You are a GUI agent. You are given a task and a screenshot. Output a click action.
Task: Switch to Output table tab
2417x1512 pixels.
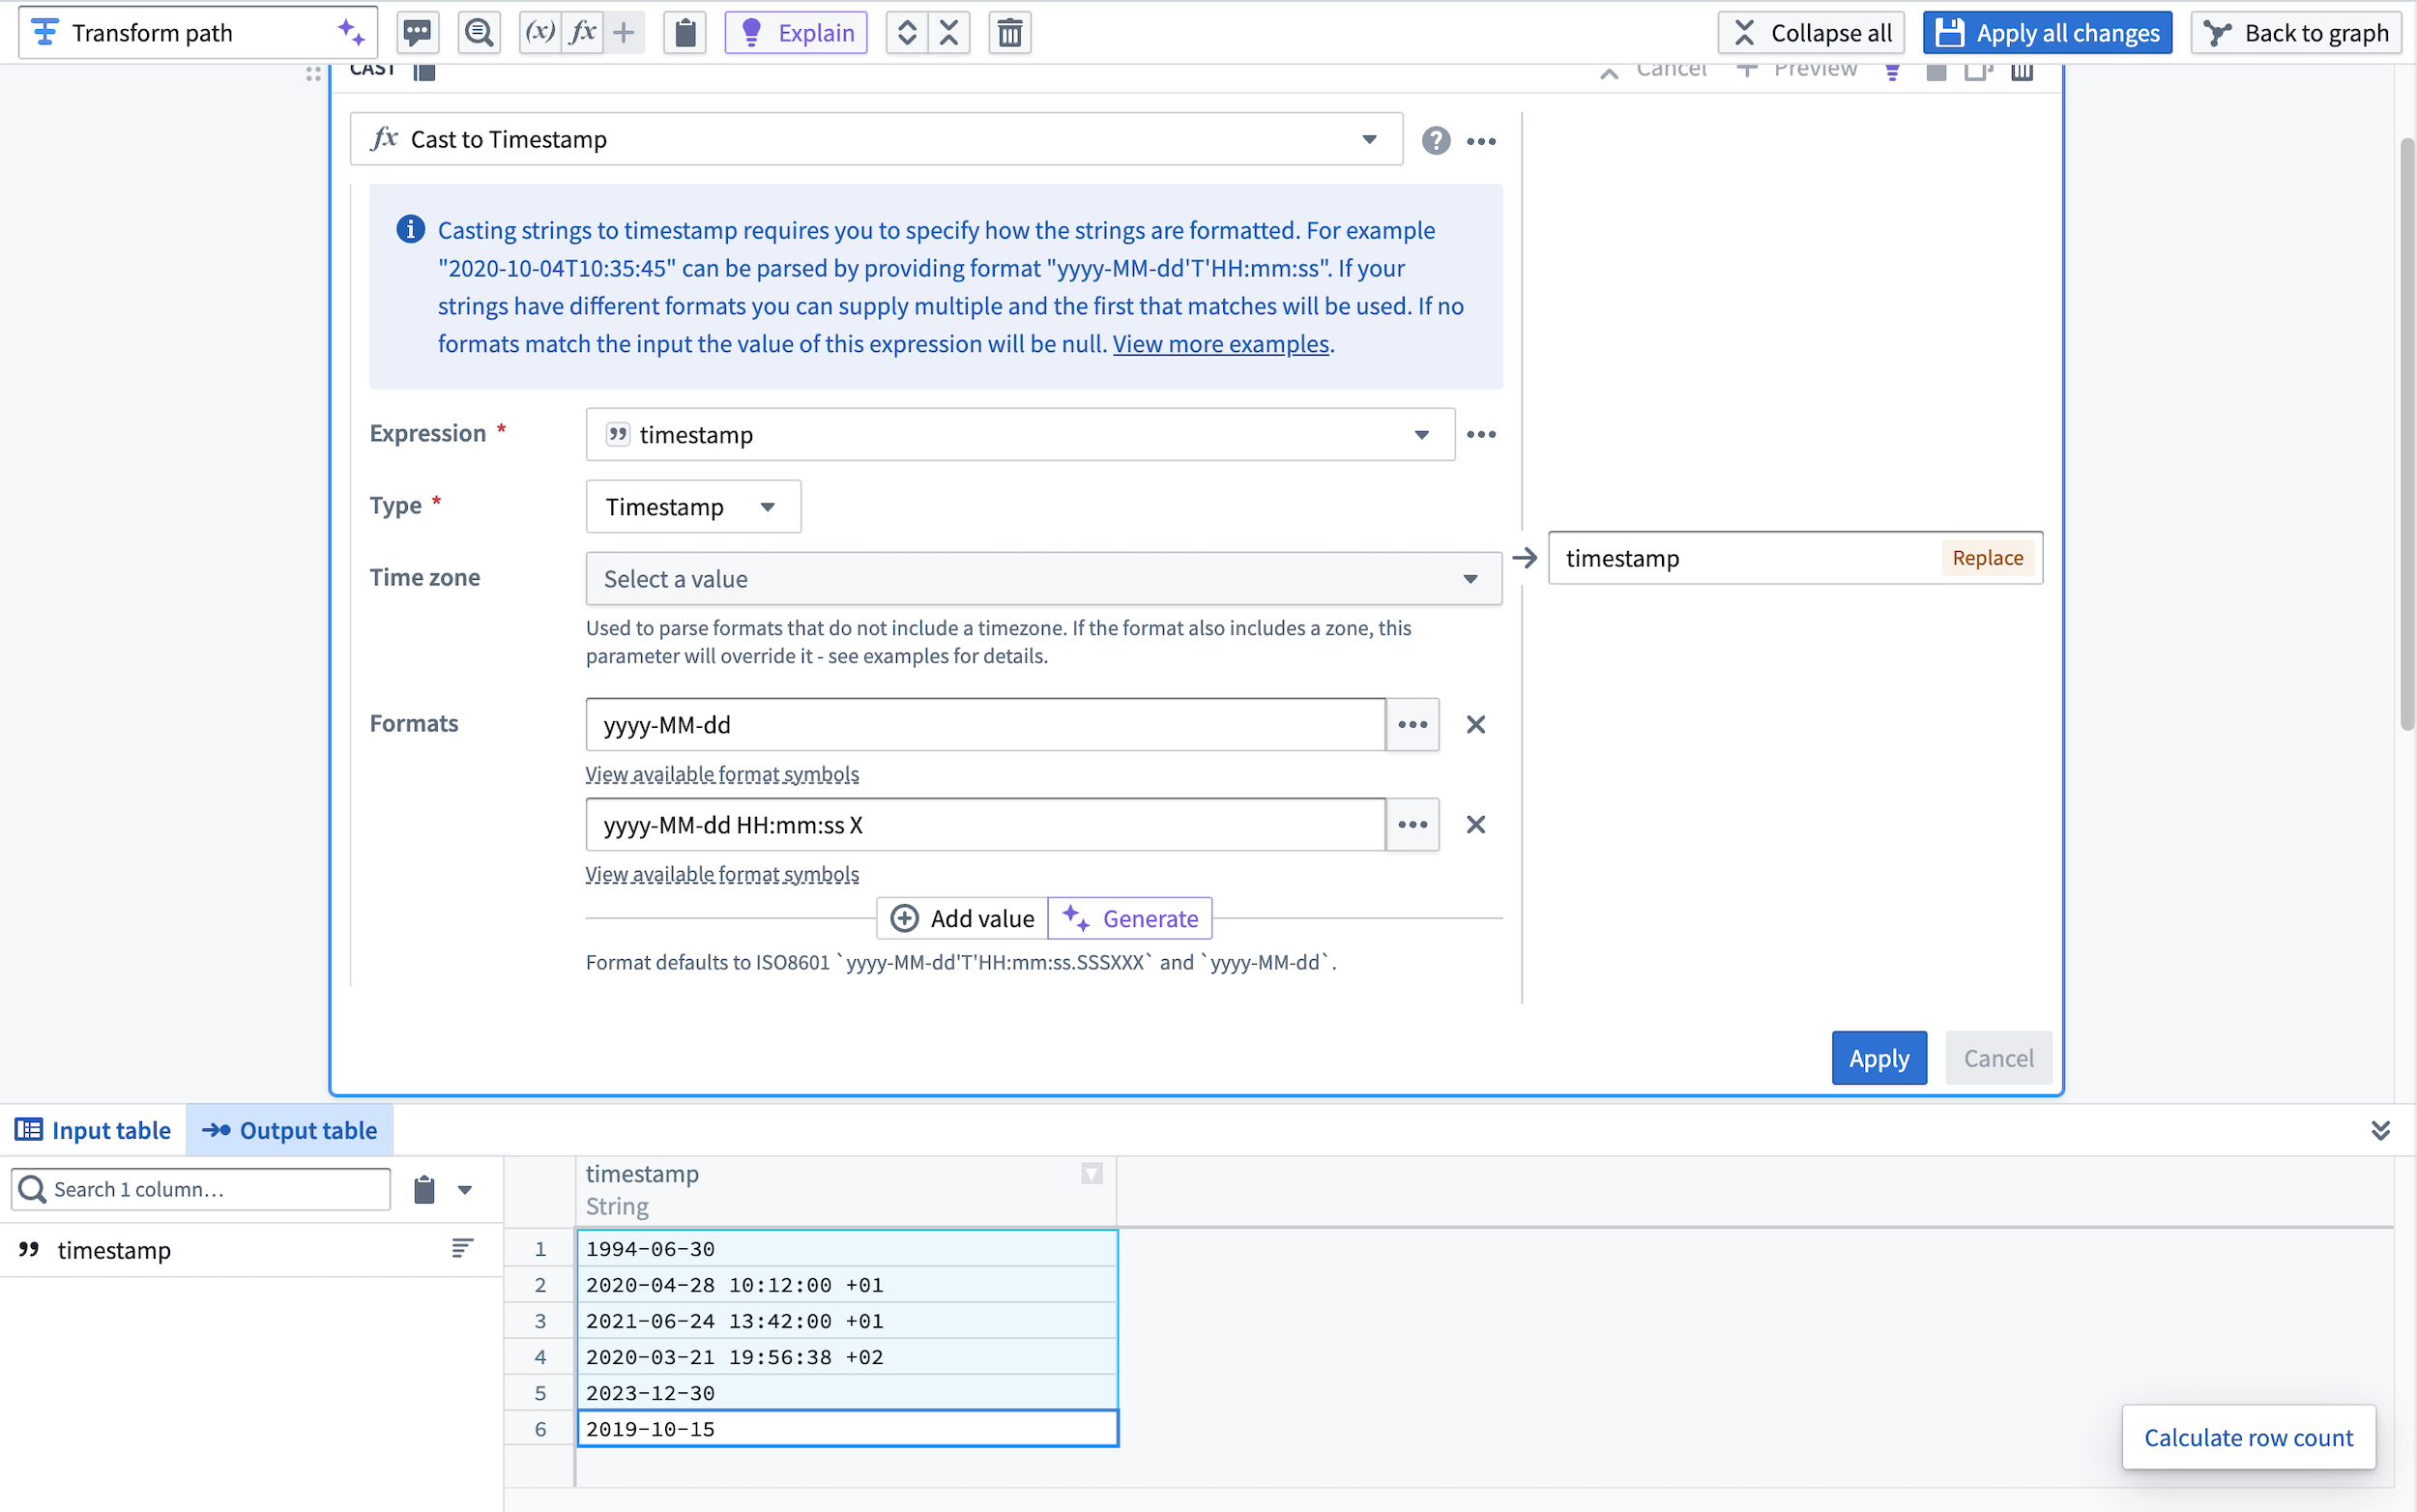289,1129
